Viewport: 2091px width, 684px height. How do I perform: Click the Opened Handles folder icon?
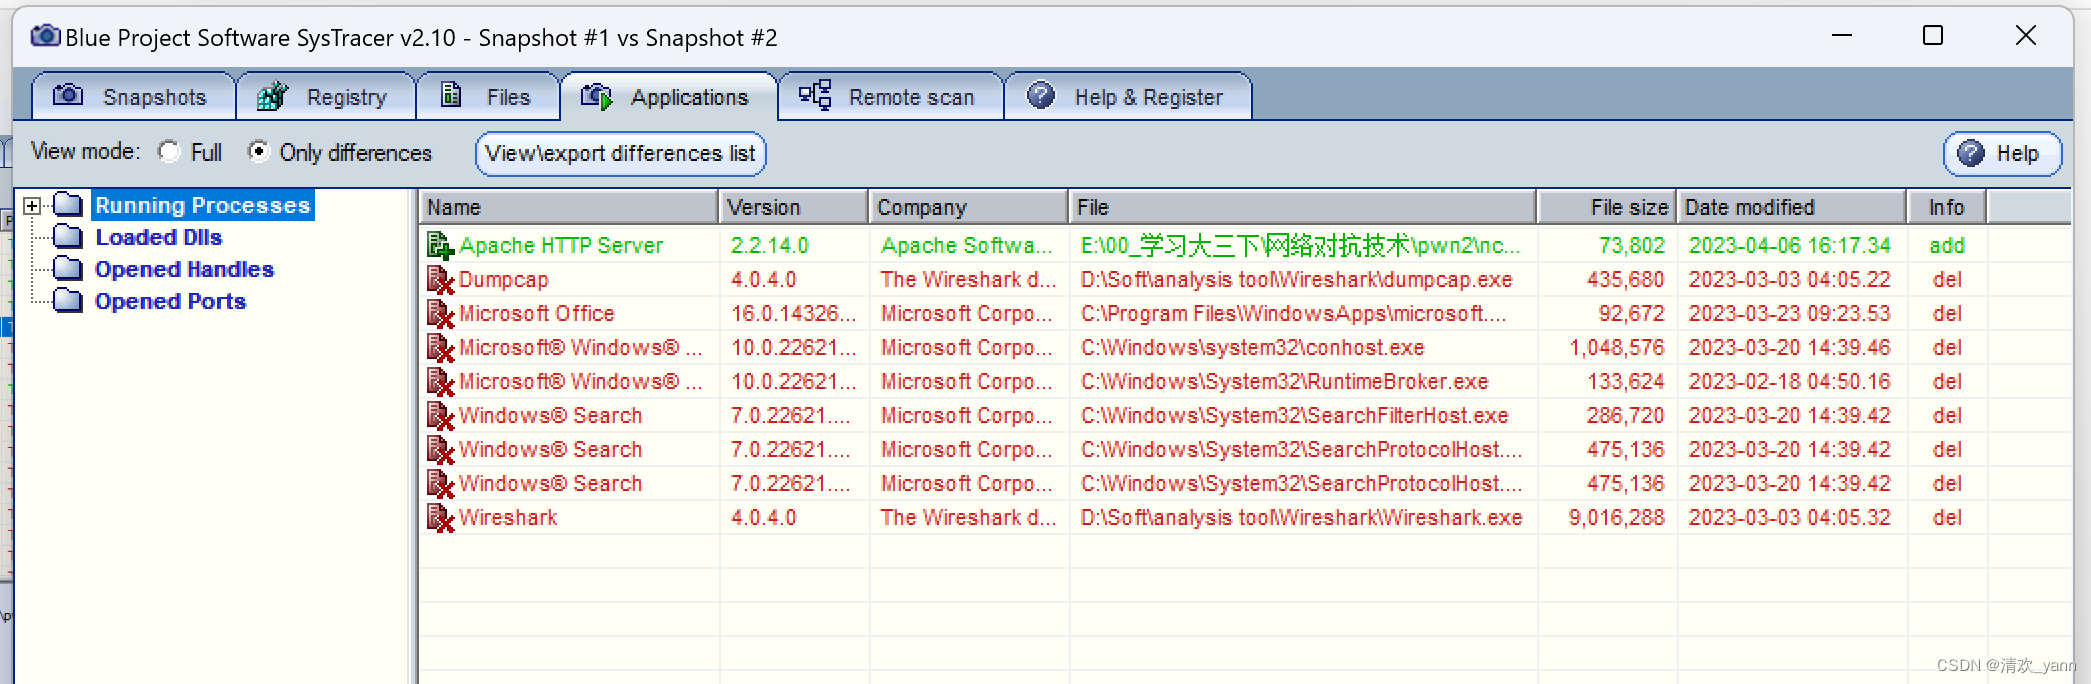pos(68,268)
